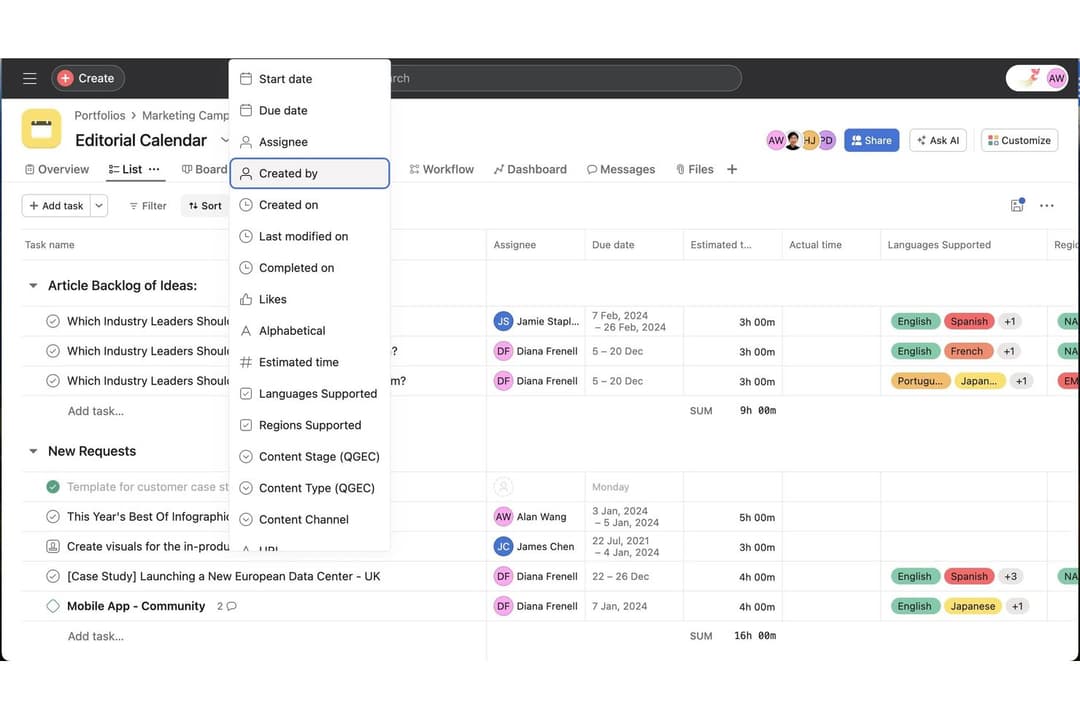Switch to the Dashboard tab

[530, 169]
